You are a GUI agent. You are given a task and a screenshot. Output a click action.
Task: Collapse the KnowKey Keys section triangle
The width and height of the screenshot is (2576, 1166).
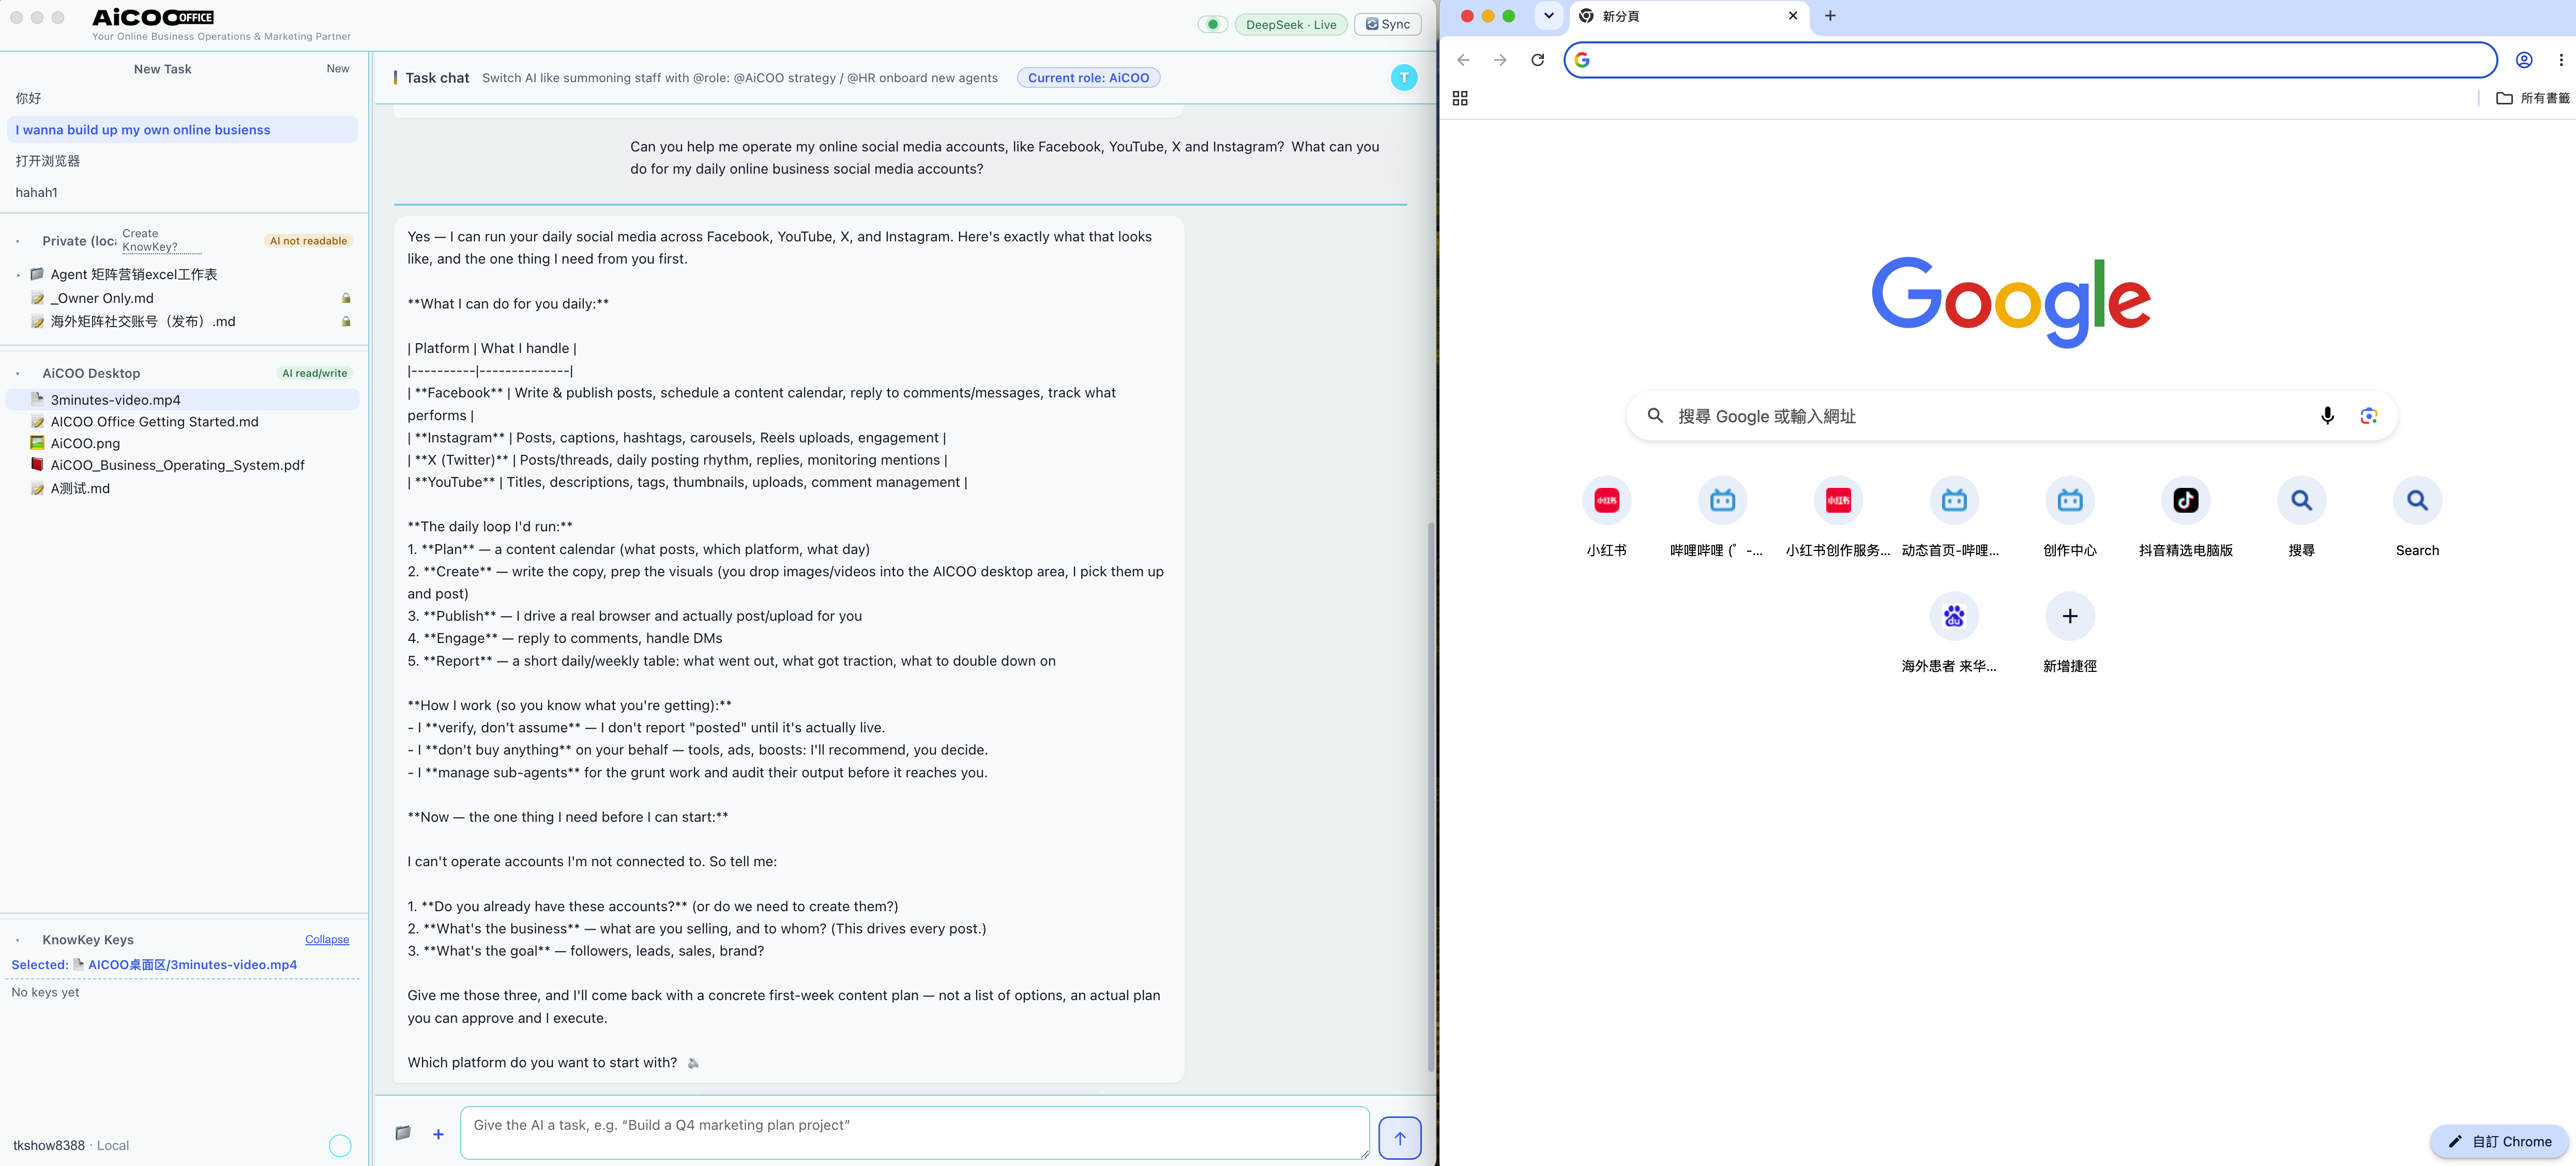pos(18,940)
